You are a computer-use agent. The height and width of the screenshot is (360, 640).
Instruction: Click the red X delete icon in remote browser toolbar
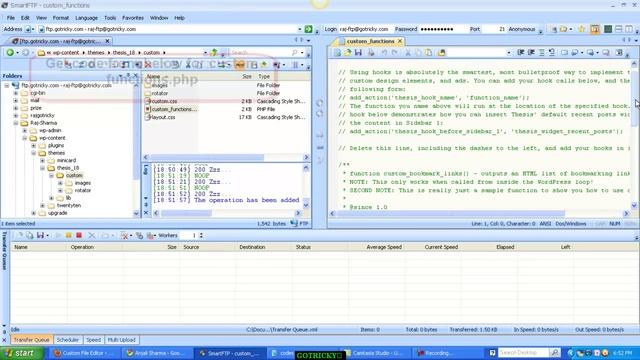coord(148,64)
